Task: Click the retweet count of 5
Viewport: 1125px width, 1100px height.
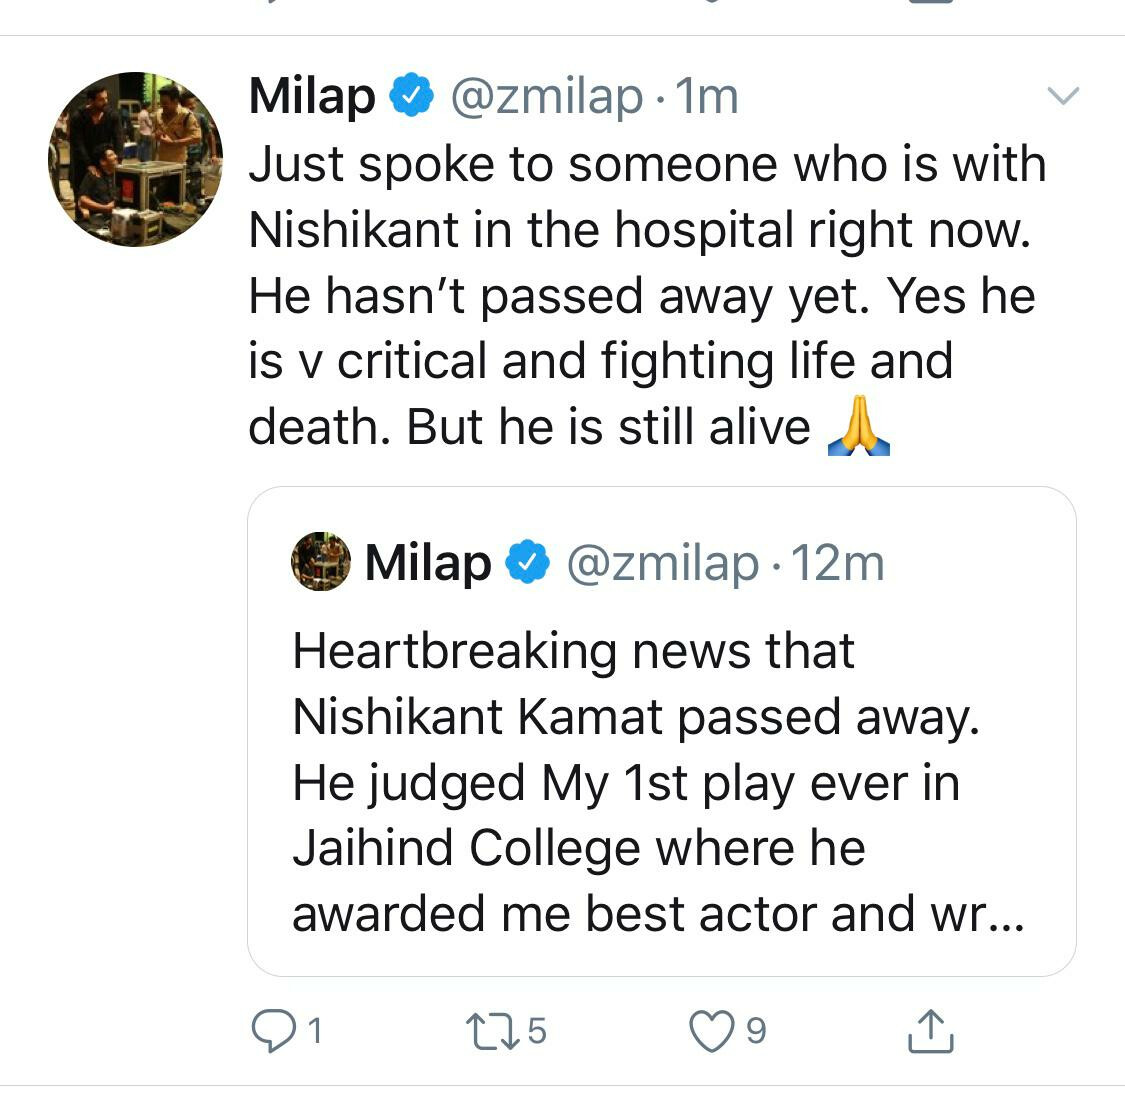Action: pyautogui.click(x=537, y=1031)
